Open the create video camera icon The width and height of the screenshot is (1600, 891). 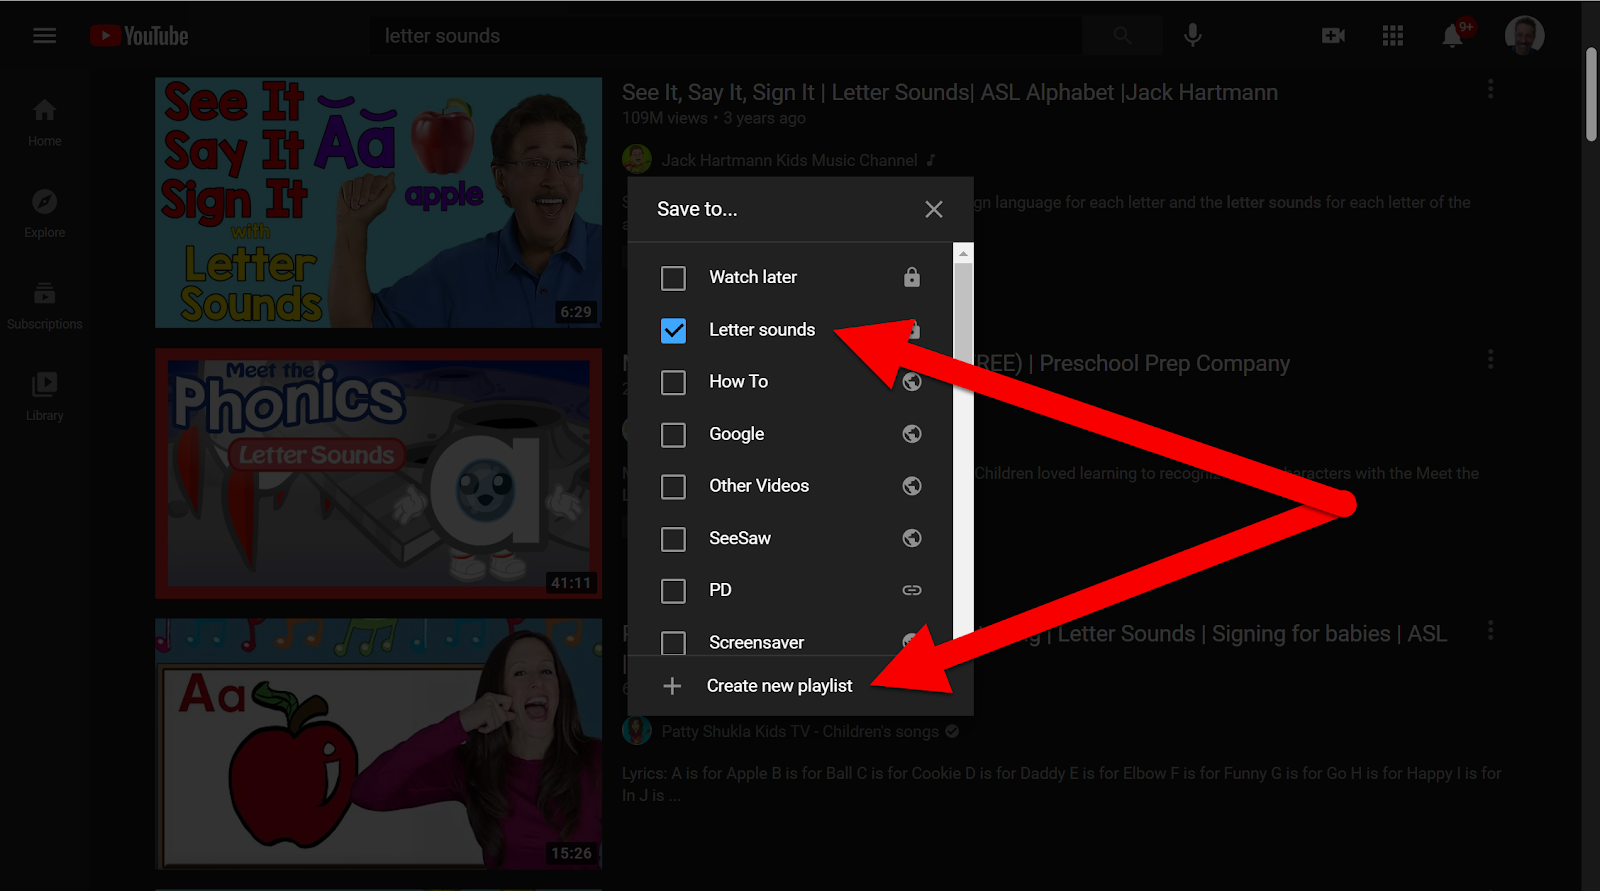click(1333, 36)
